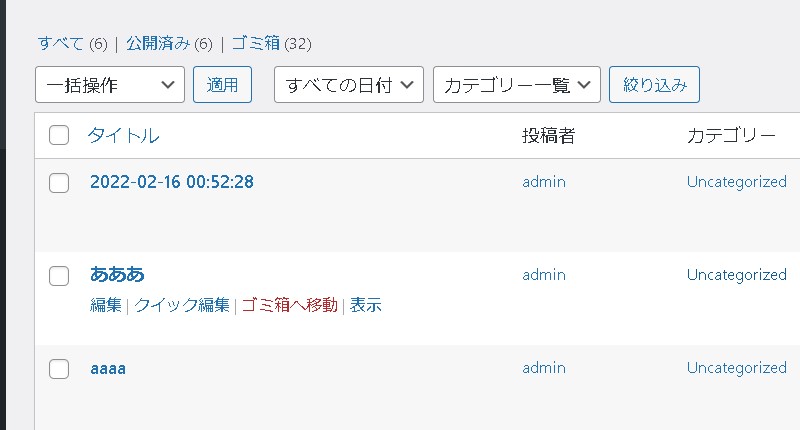Toggle the checkbox next to aaaa post
This screenshot has height=430, width=800.
pos(59,368)
